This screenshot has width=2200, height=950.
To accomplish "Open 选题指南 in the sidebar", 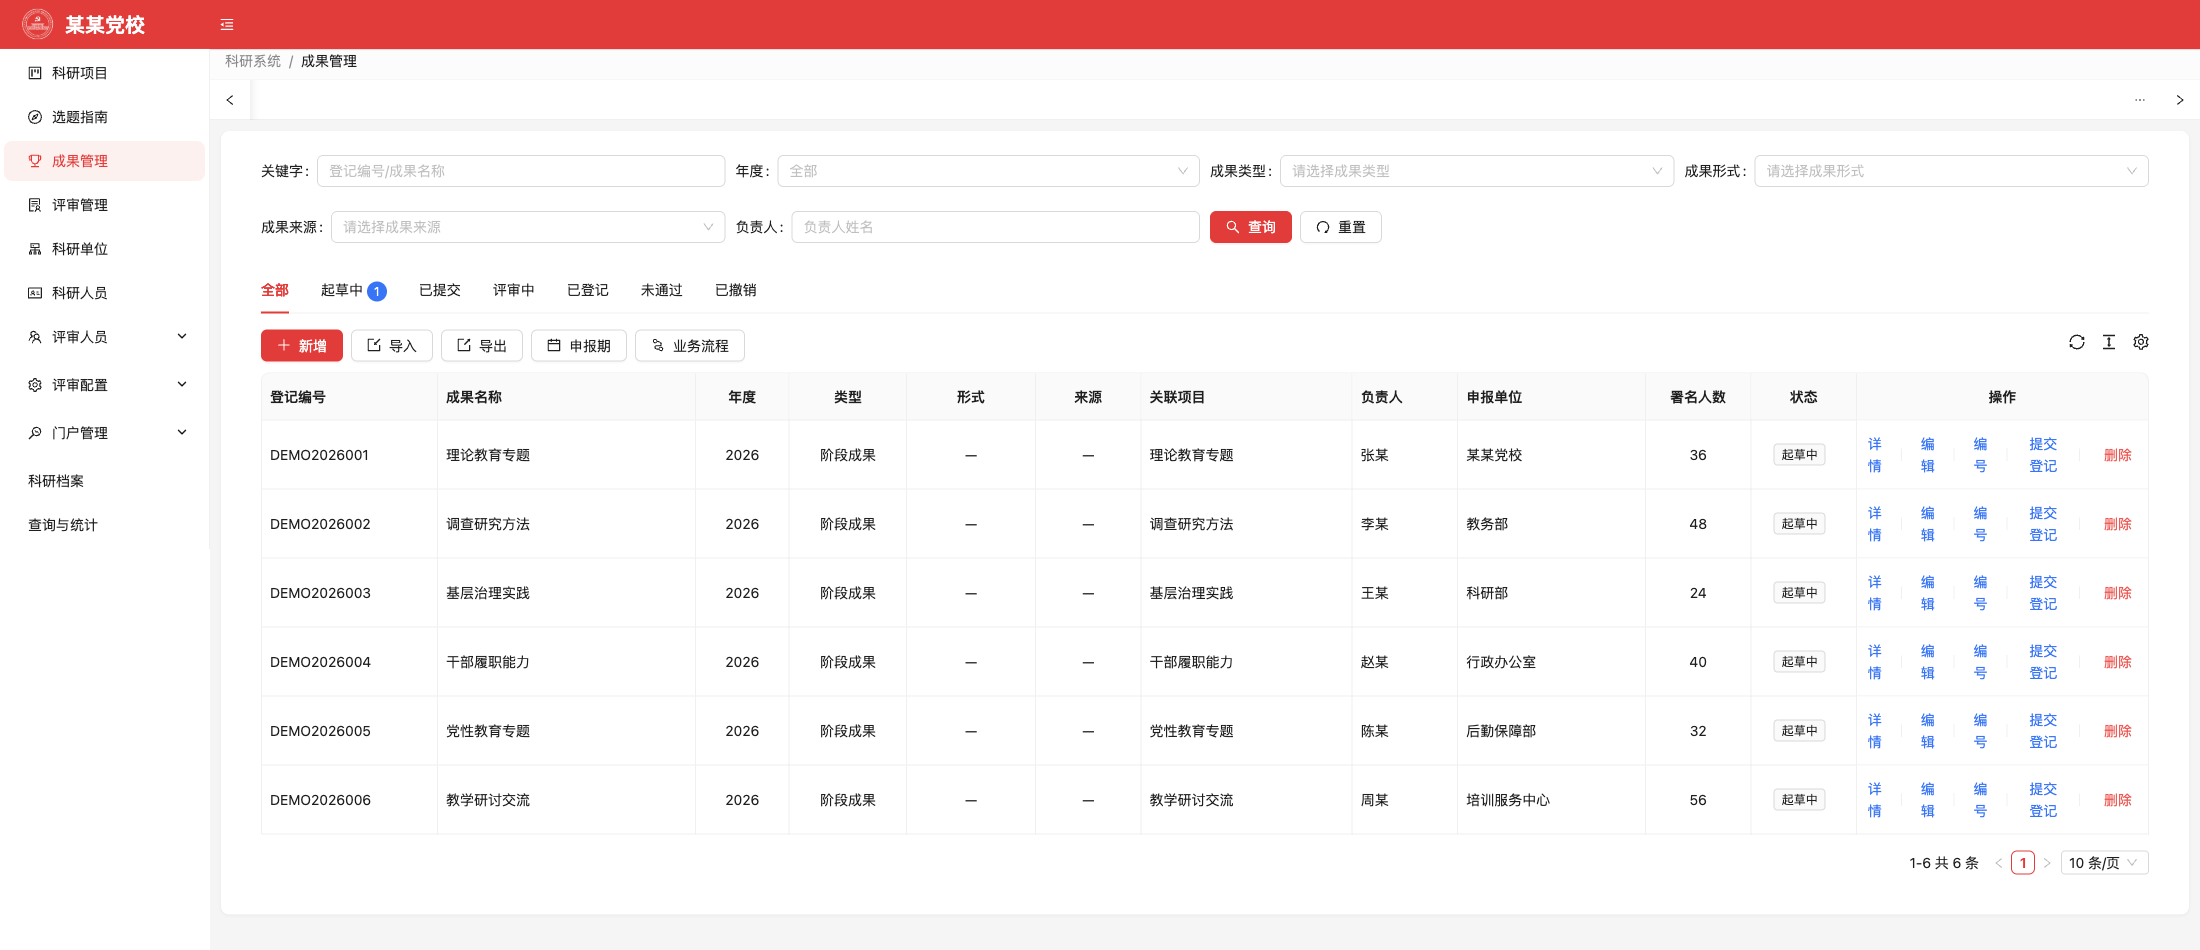I will [105, 117].
